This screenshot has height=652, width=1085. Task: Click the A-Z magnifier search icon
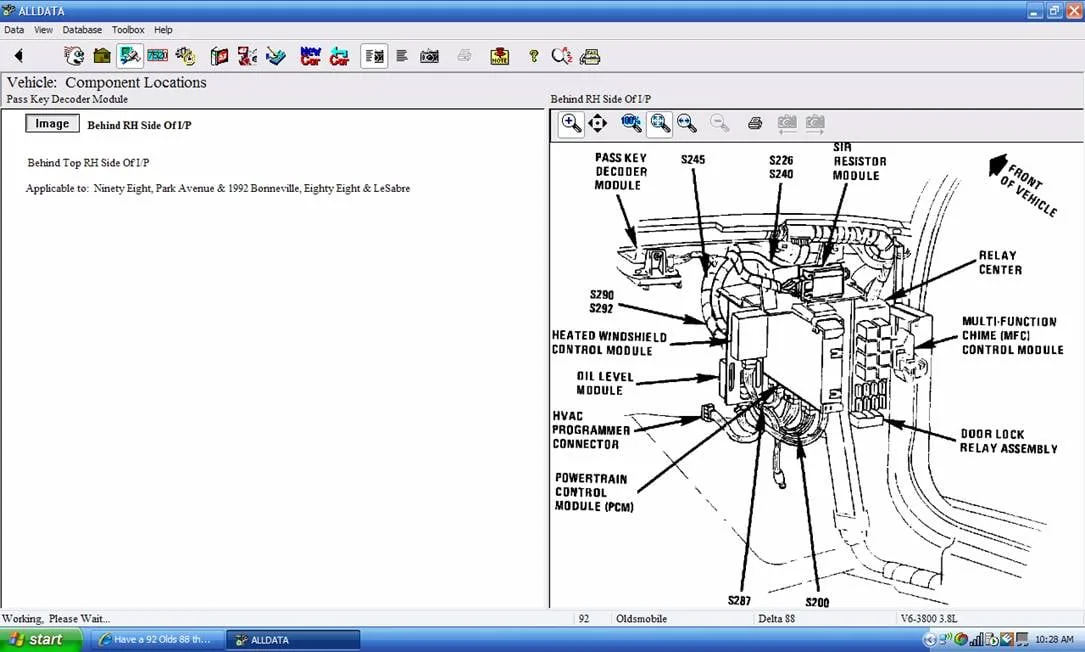pos(562,56)
